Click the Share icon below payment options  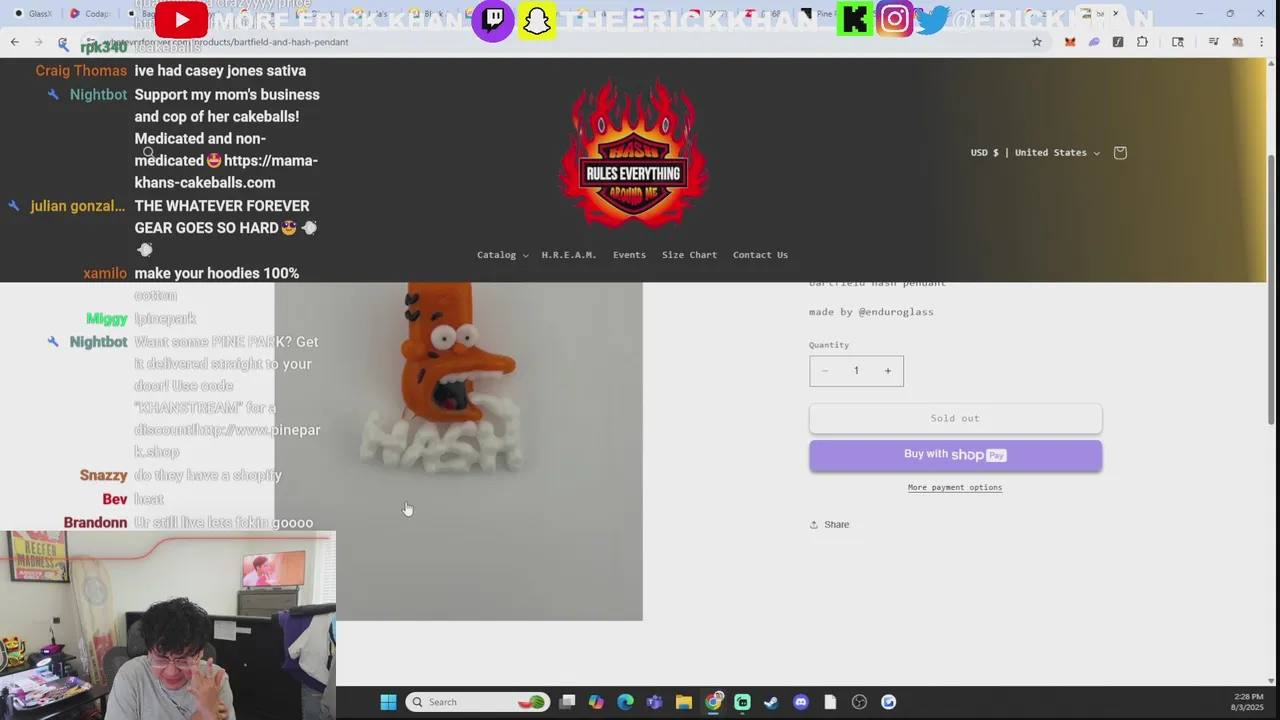(814, 525)
